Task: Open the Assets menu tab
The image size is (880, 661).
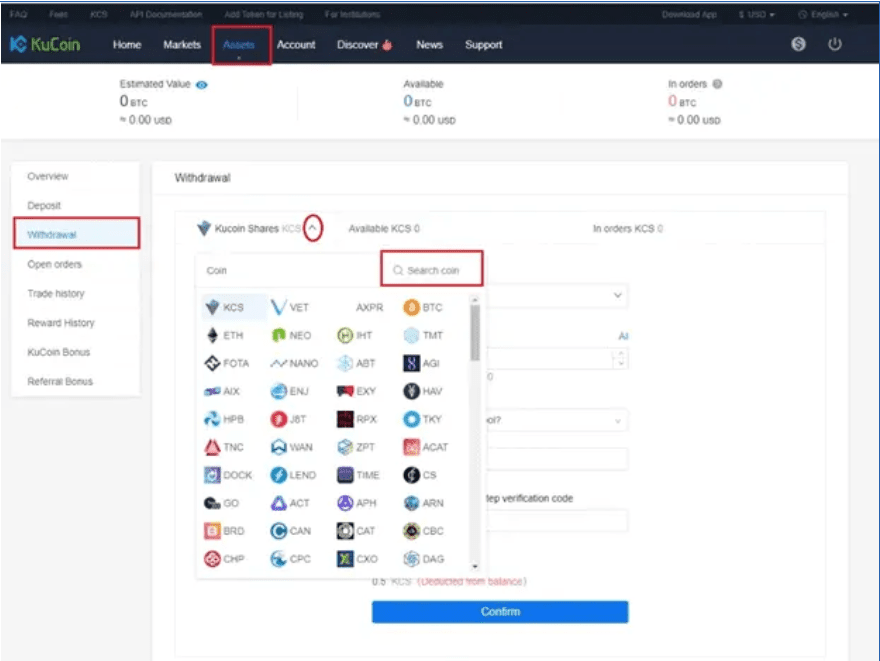Action: pyautogui.click(x=240, y=45)
